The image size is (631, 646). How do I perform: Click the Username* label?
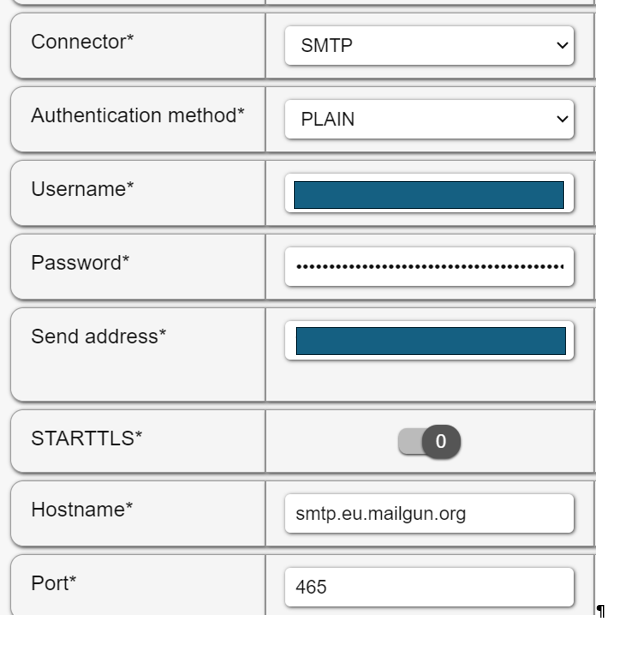[x=82, y=189]
